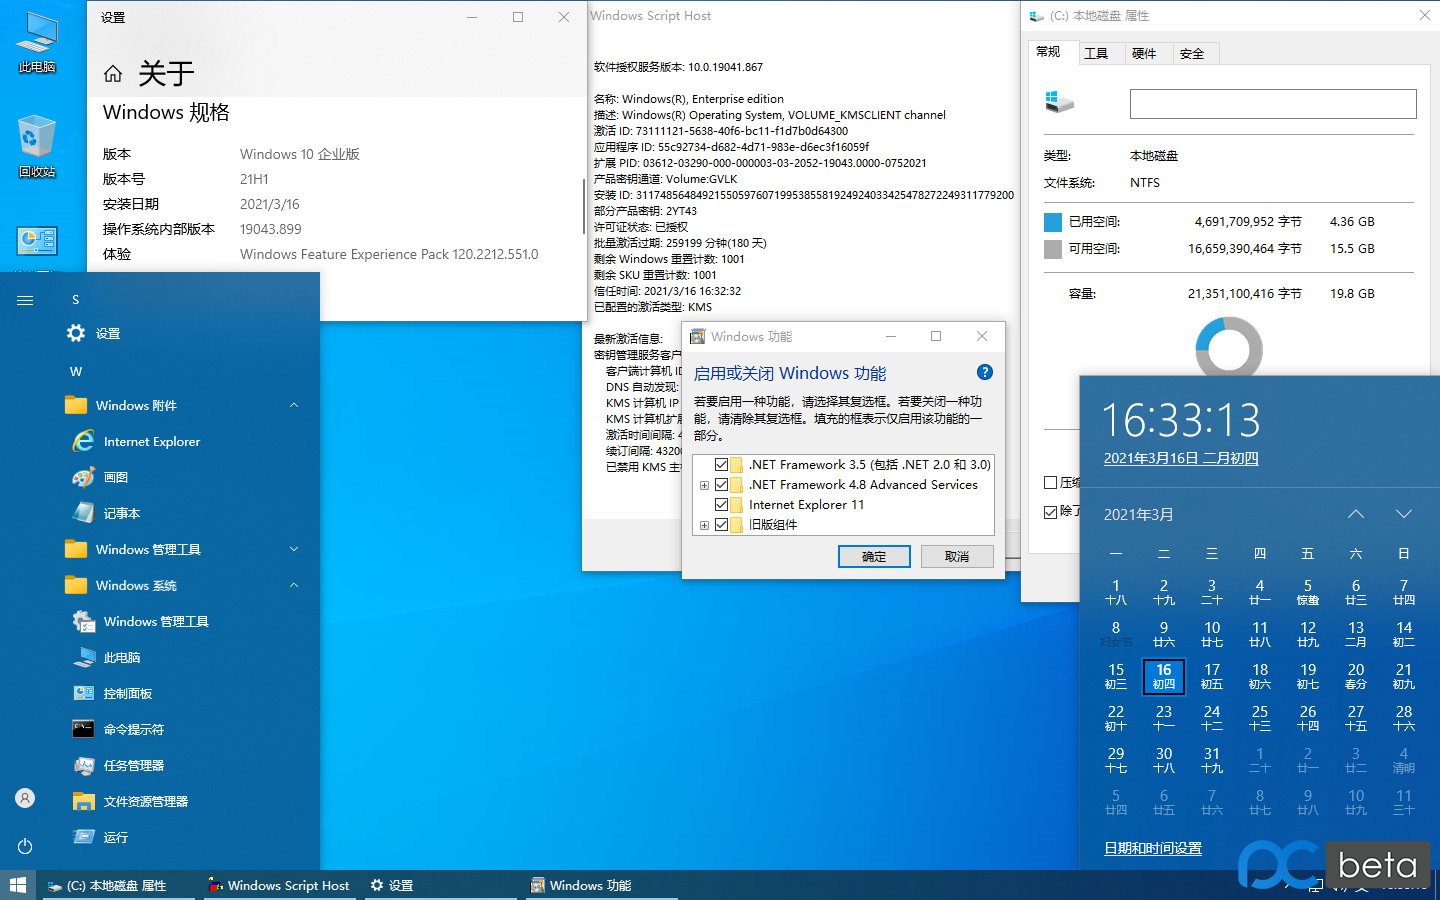Toggle .NET Framework 3.5 checkbox
Image resolution: width=1440 pixels, height=900 pixels.
pyautogui.click(x=721, y=464)
